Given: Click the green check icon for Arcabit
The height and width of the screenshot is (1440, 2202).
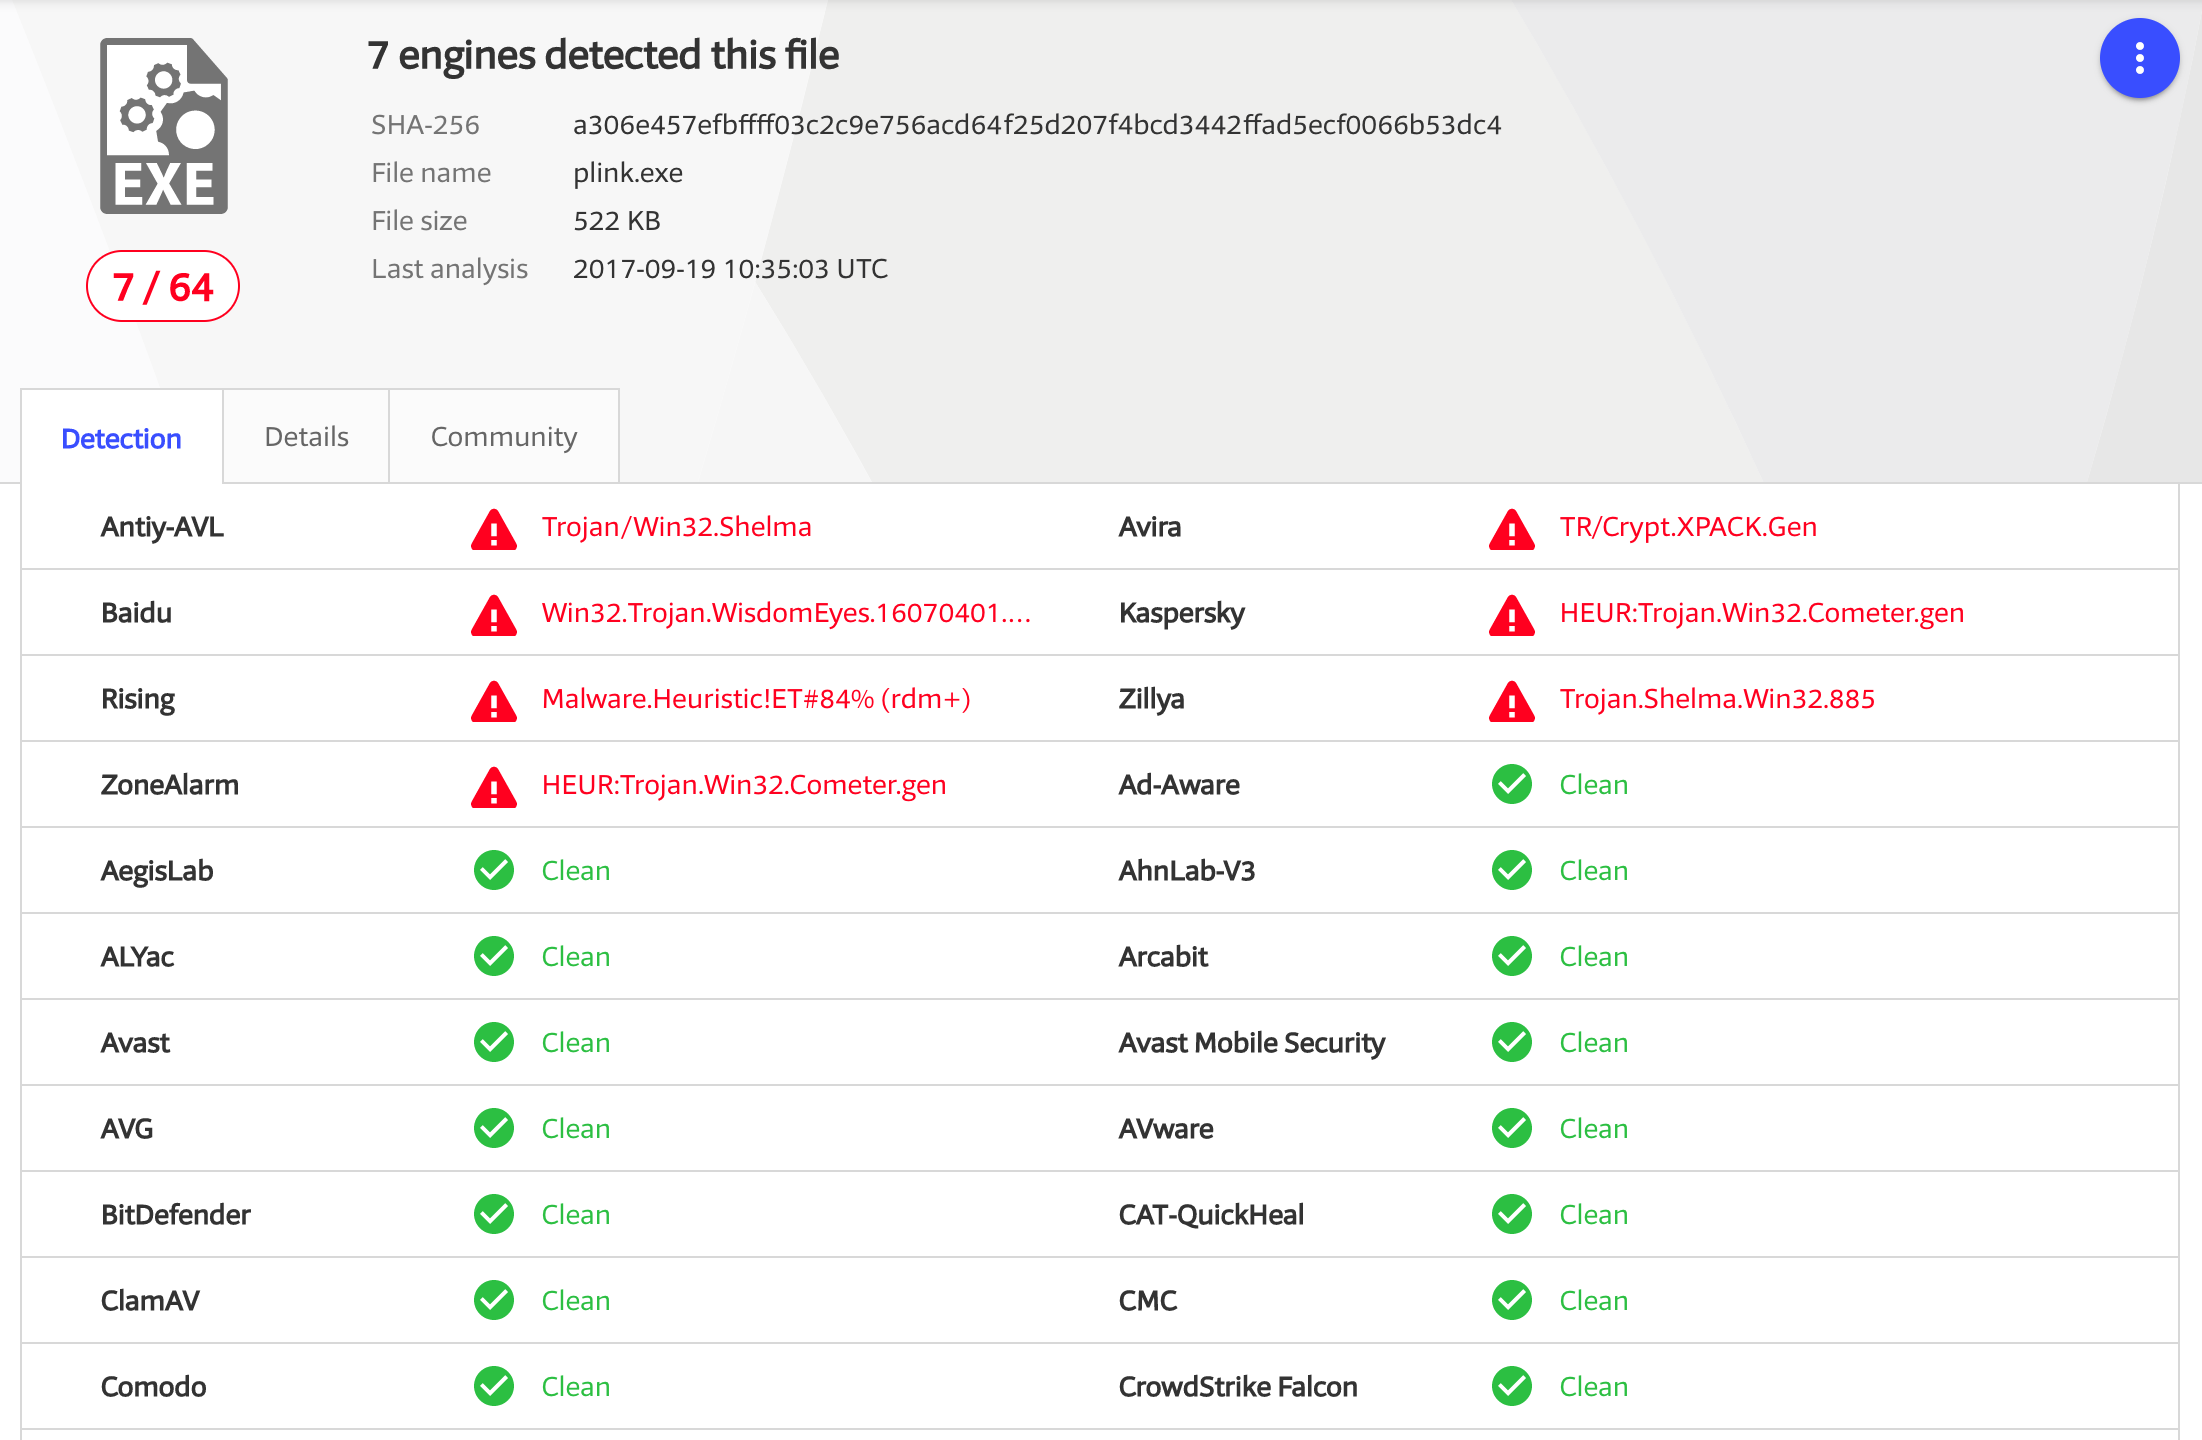Looking at the screenshot, I should tap(1512, 957).
